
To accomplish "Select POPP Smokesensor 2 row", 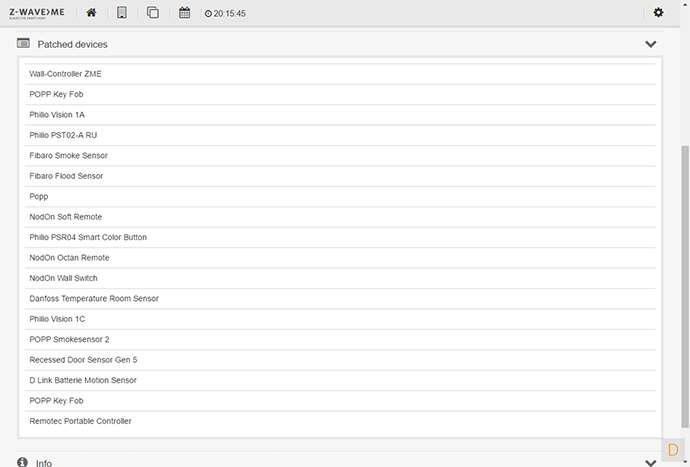I will 340,339.
